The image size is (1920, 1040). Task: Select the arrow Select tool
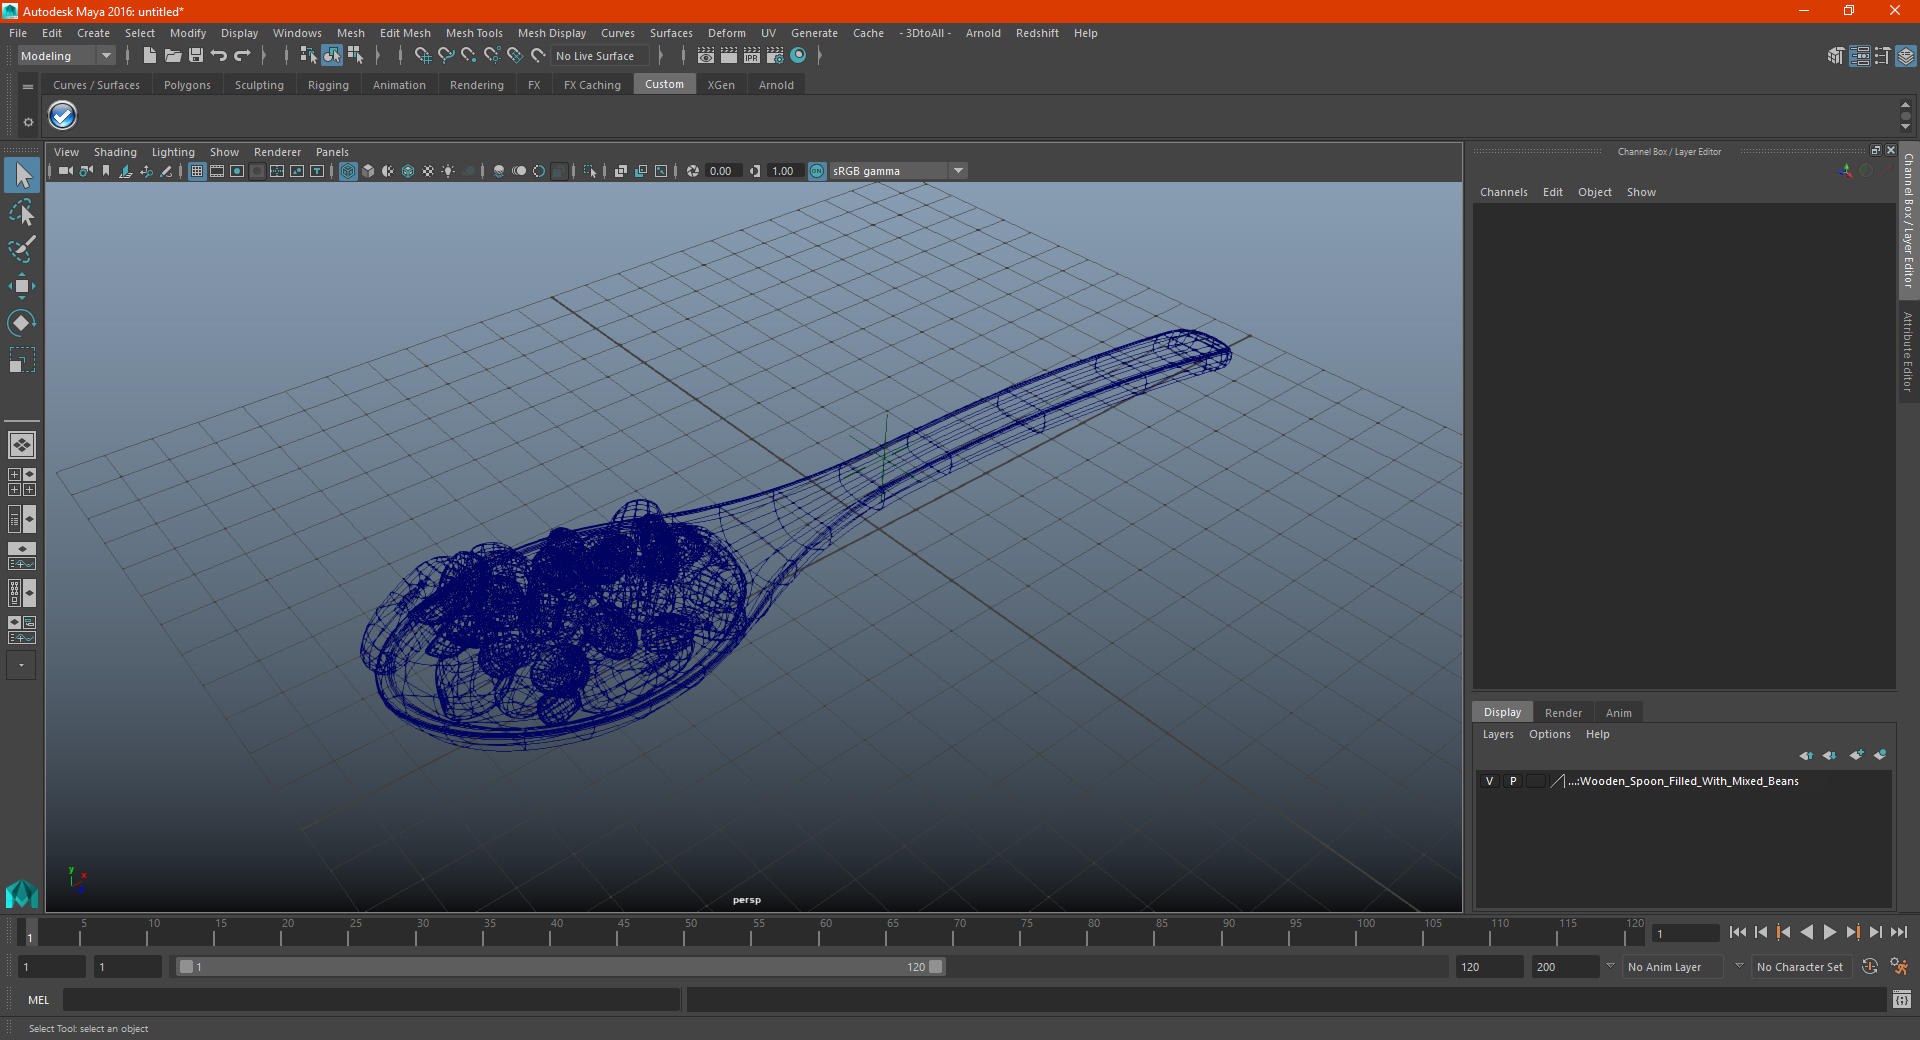(x=22, y=176)
